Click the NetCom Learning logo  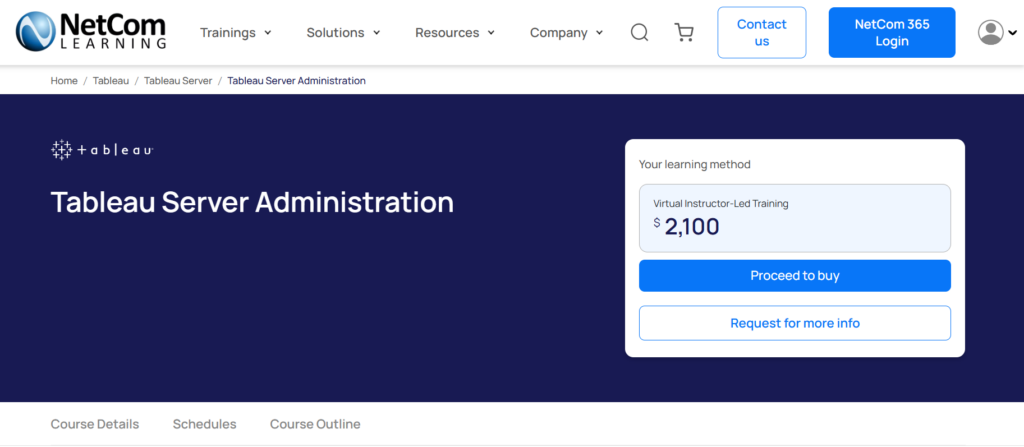91,32
